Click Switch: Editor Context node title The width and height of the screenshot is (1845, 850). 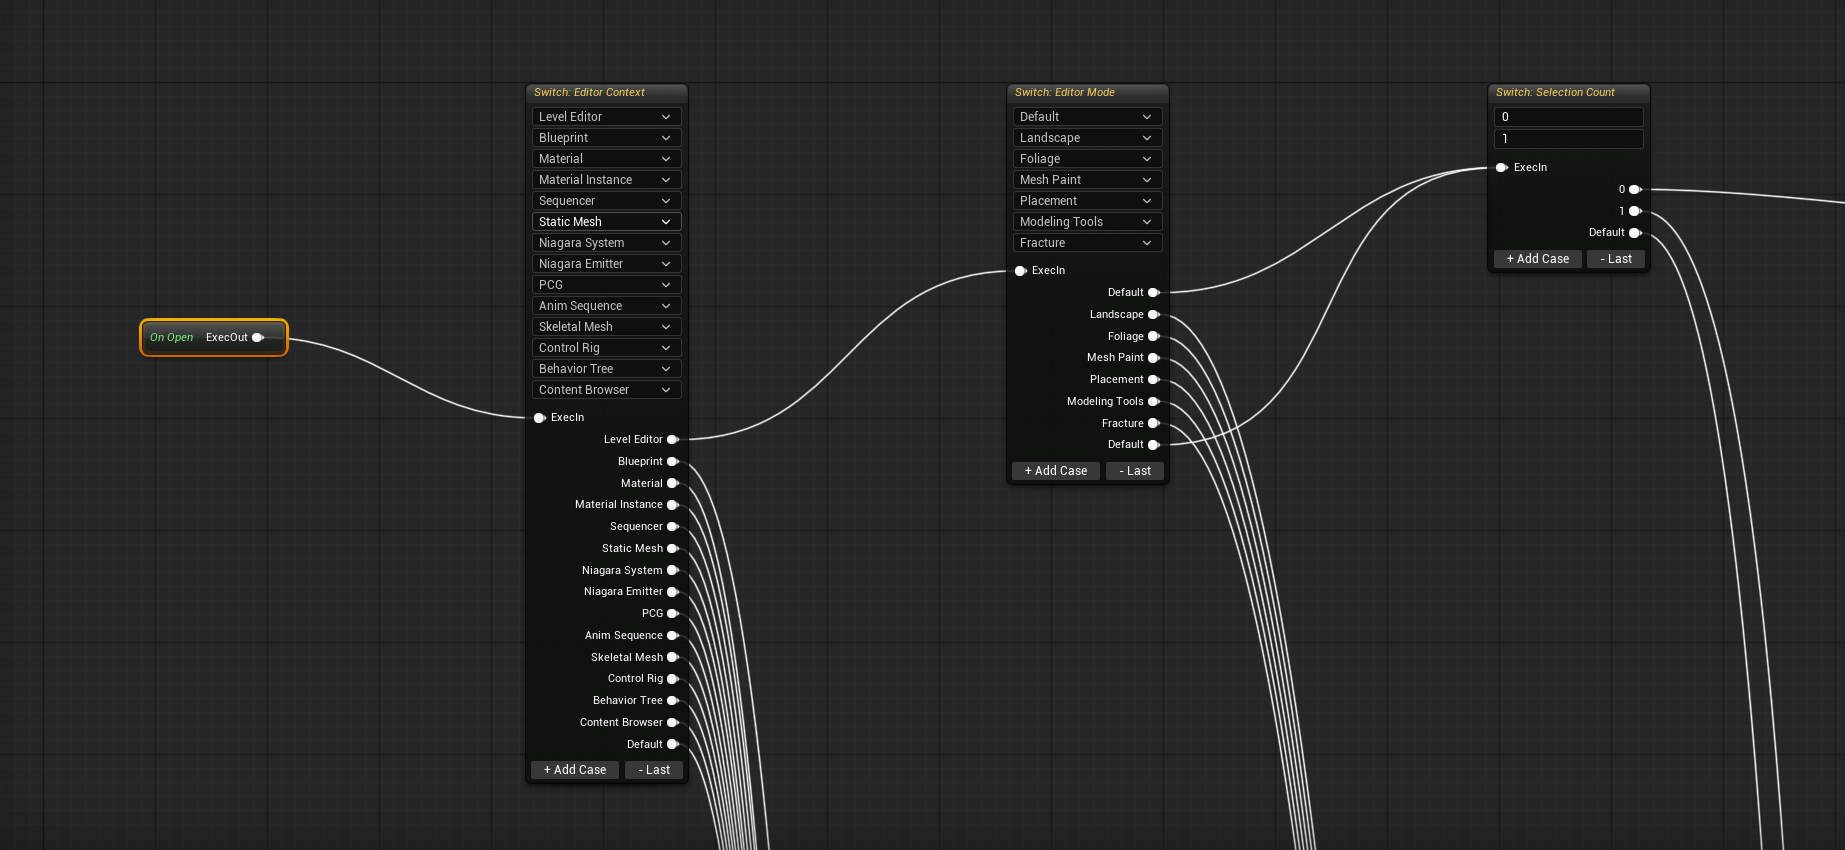click(x=589, y=92)
